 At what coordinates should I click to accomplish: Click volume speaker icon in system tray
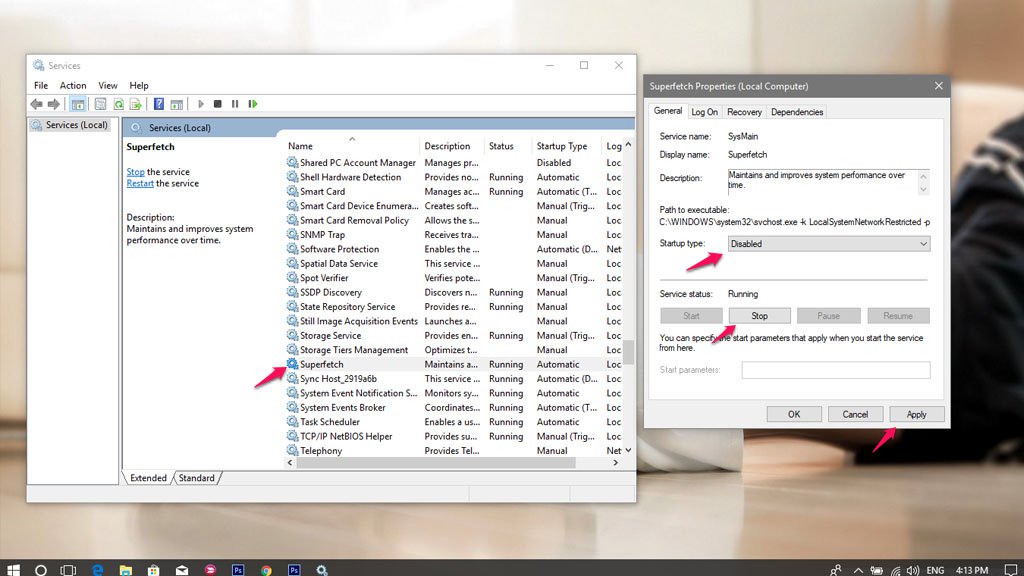tap(912, 570)
